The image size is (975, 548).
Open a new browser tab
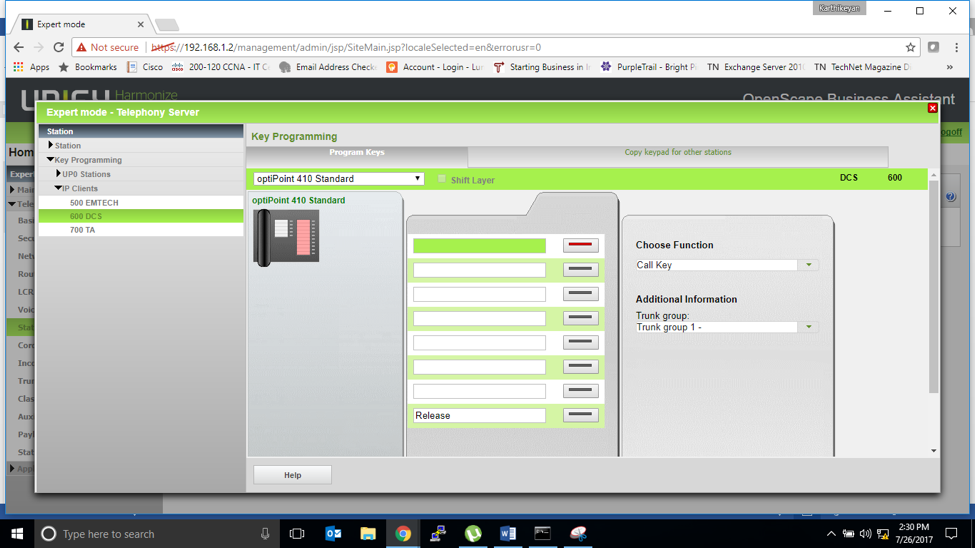click(167, 25)
